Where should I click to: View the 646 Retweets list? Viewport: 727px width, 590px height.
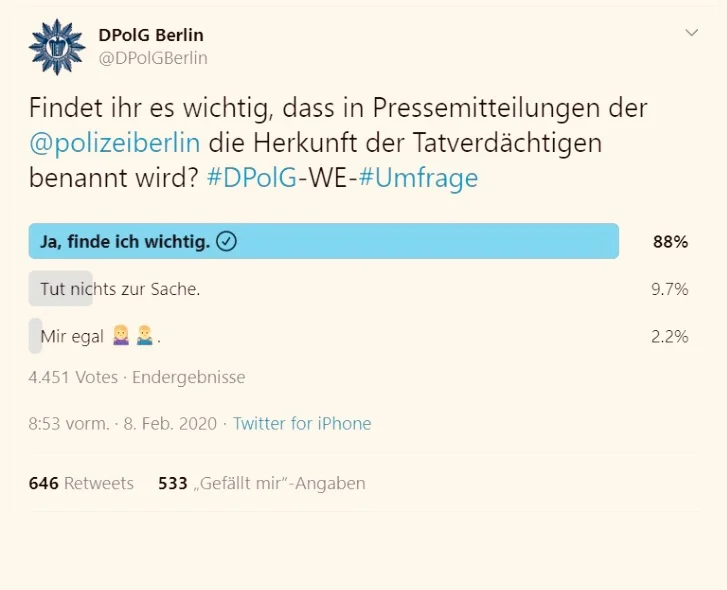pos(81,483)
